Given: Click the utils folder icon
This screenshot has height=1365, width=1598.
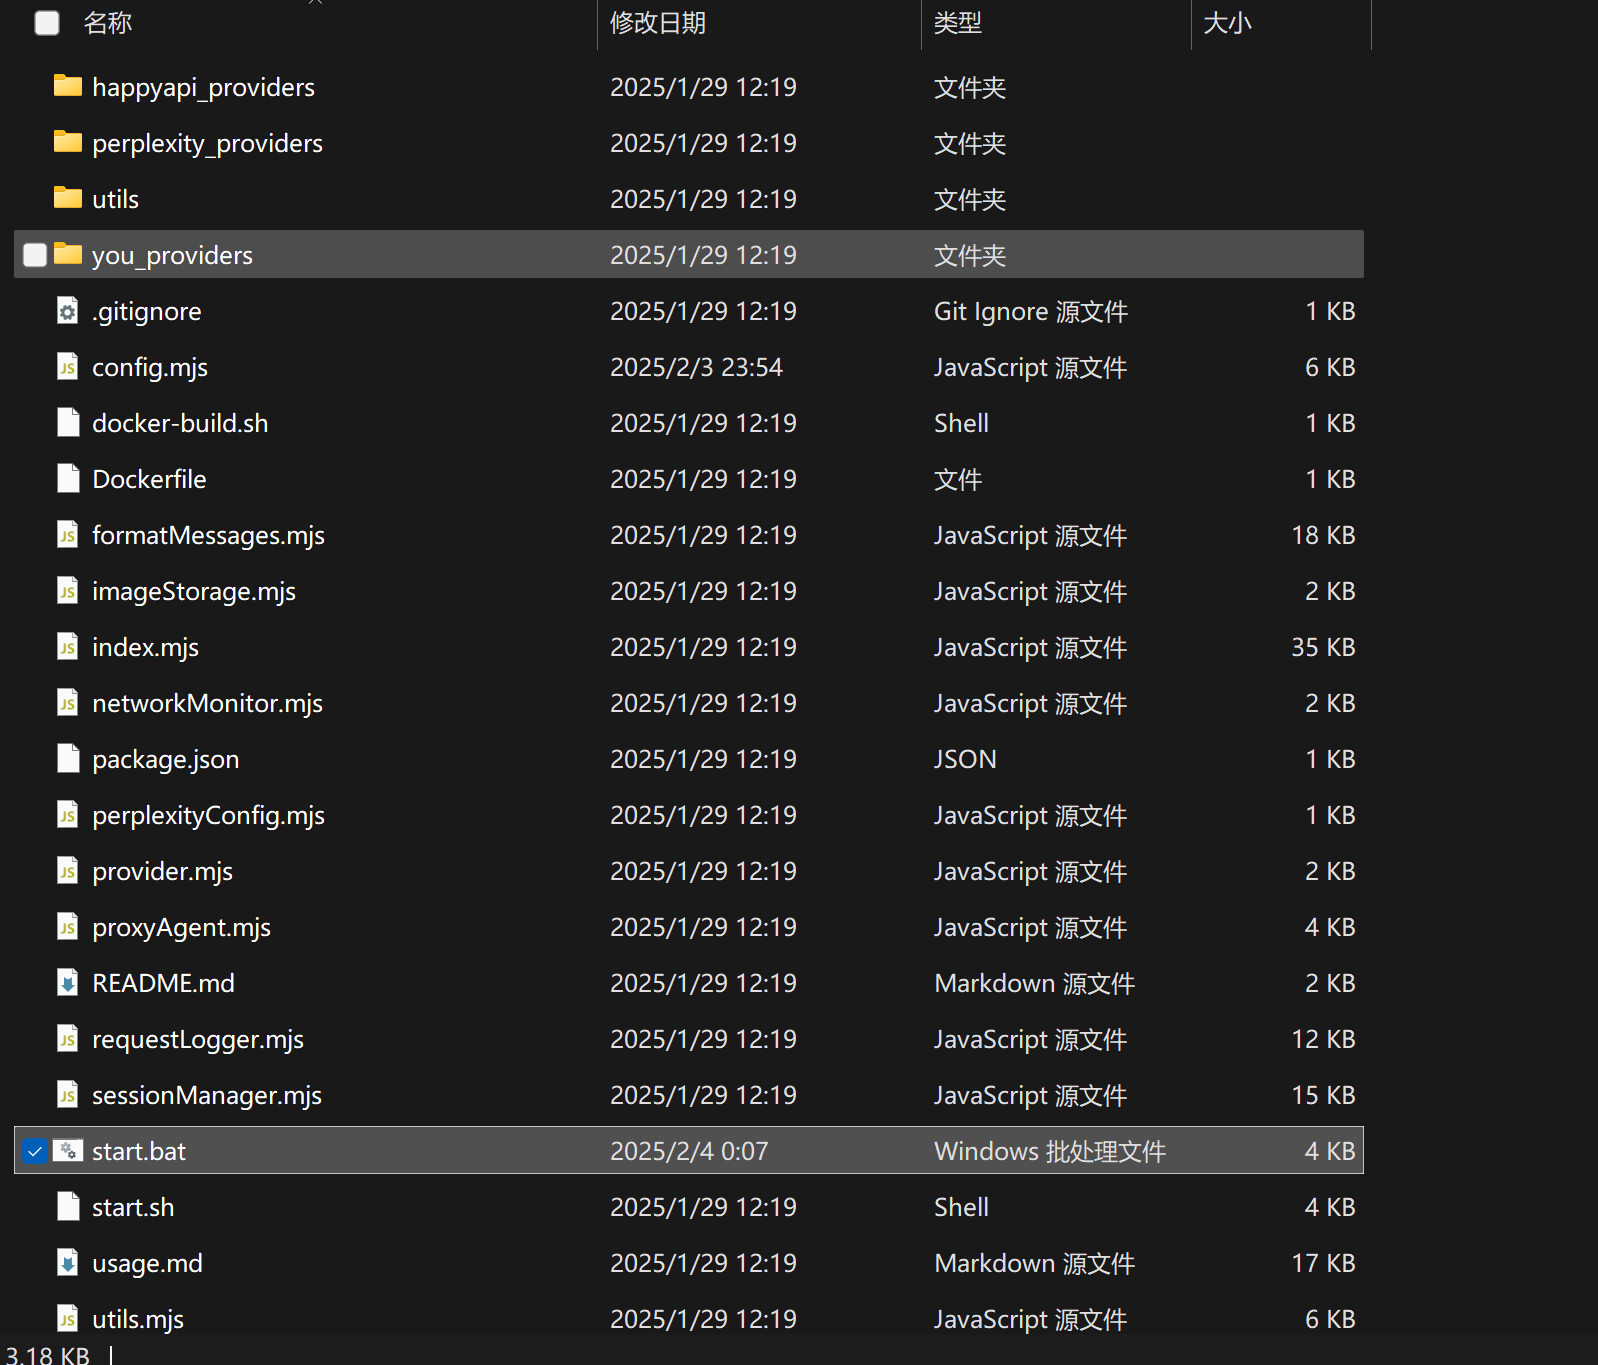Looking at the screenshot, I should 67,198.
